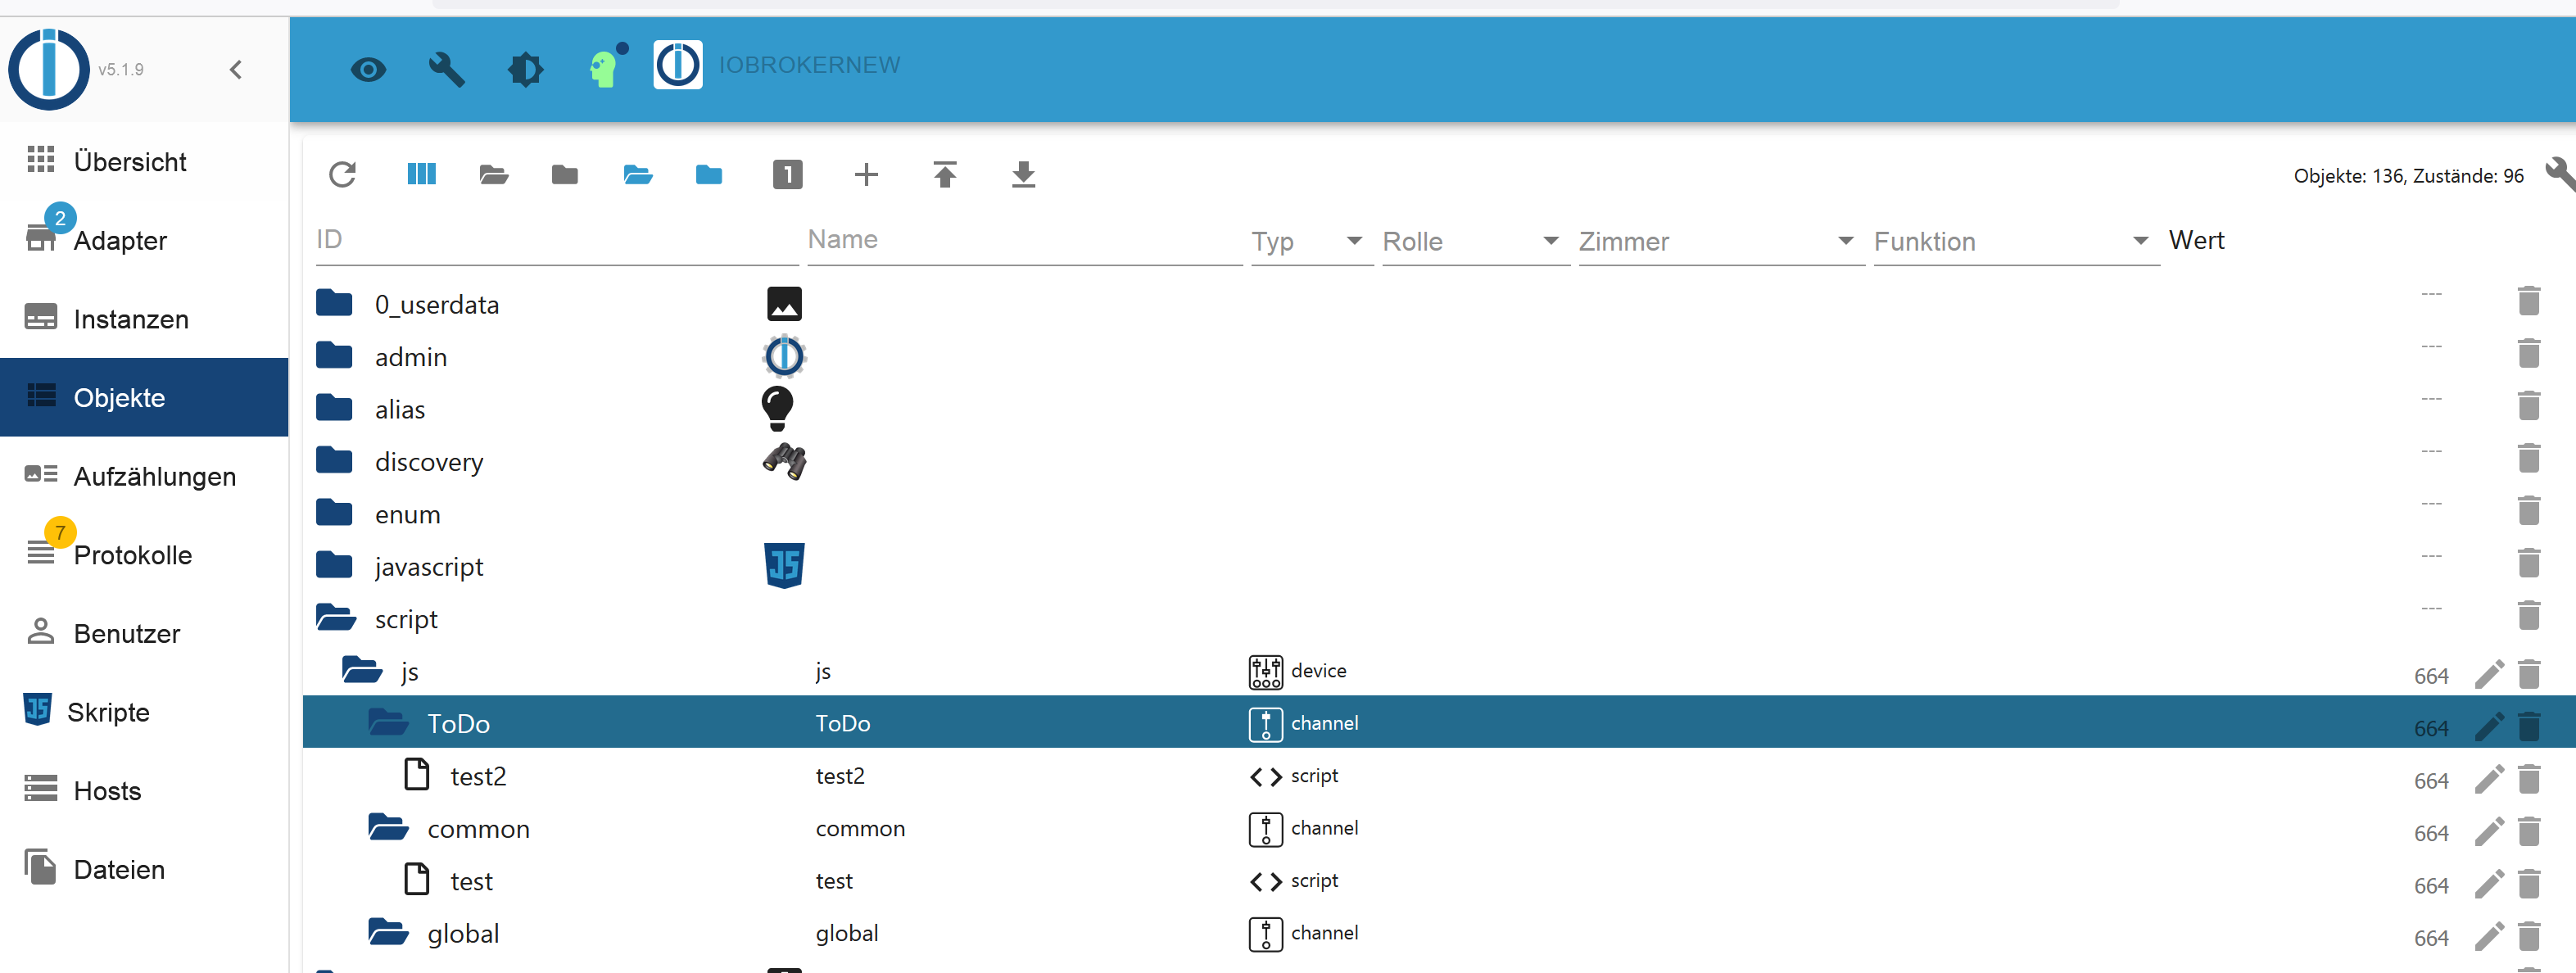Click the add new object plus icon
This screenshot has width=2576, height=973.
pyautogui.click(x=866, y=175)
